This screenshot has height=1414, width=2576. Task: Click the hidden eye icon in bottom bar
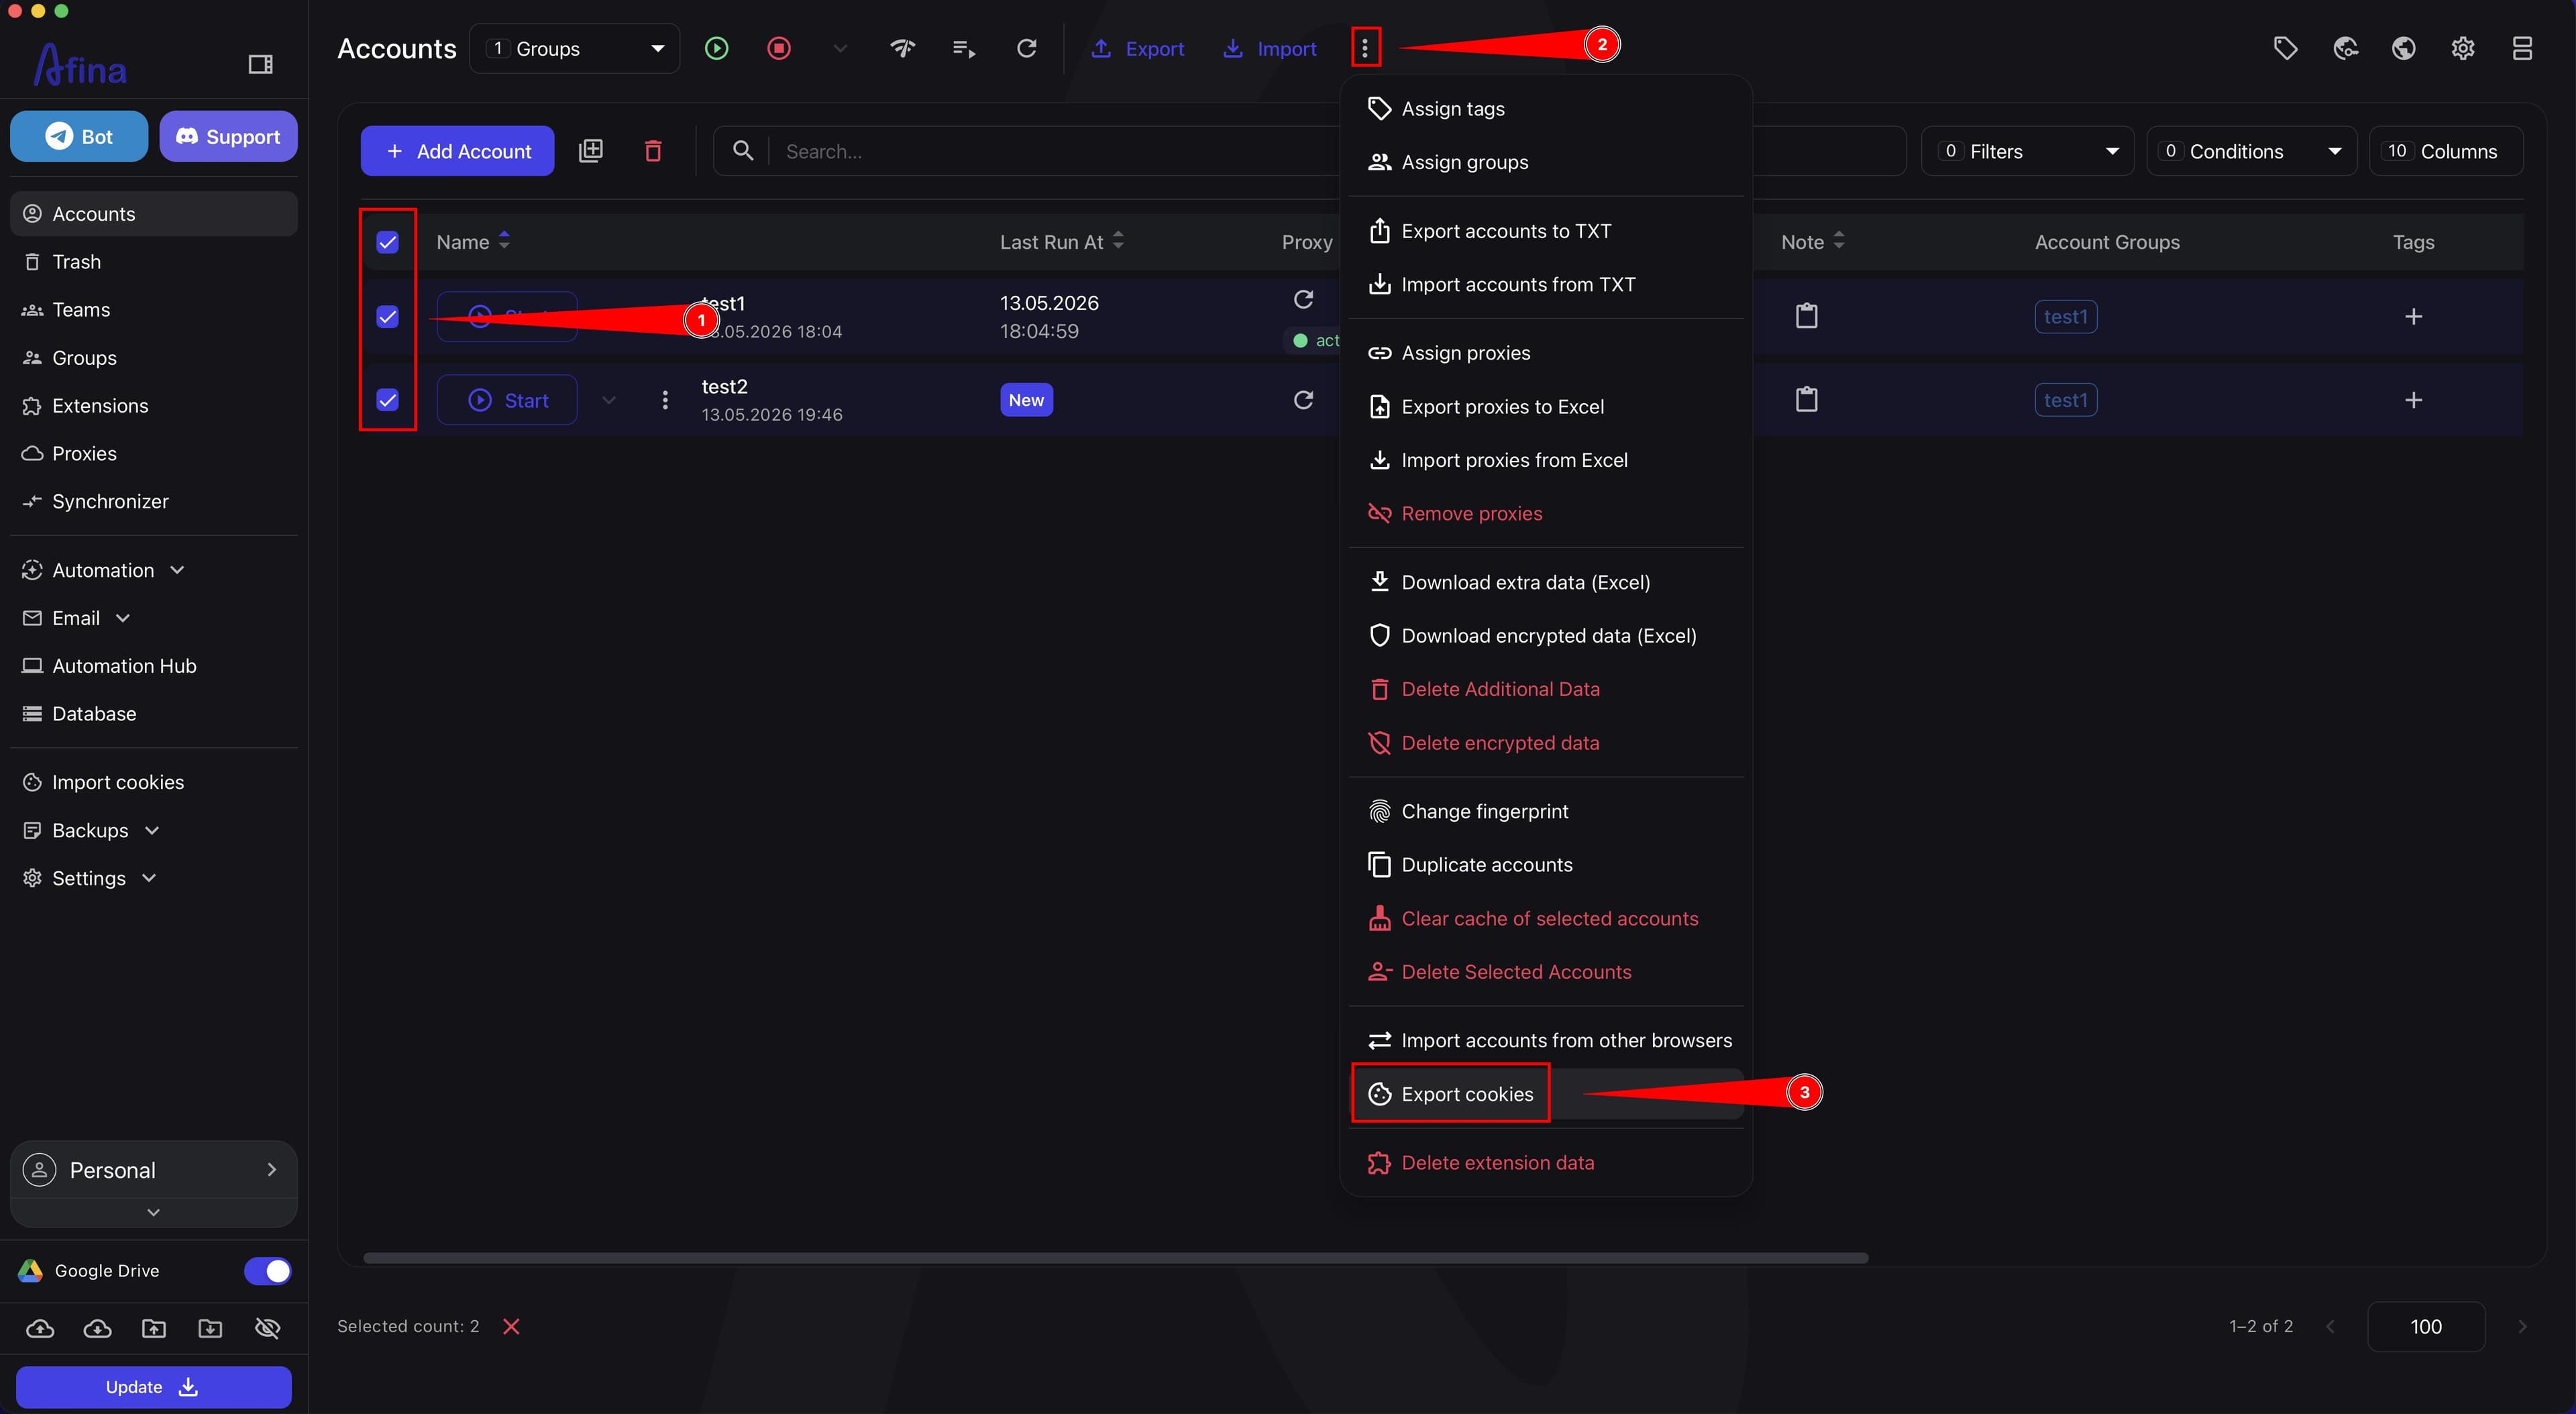[x=267, y=1328]
